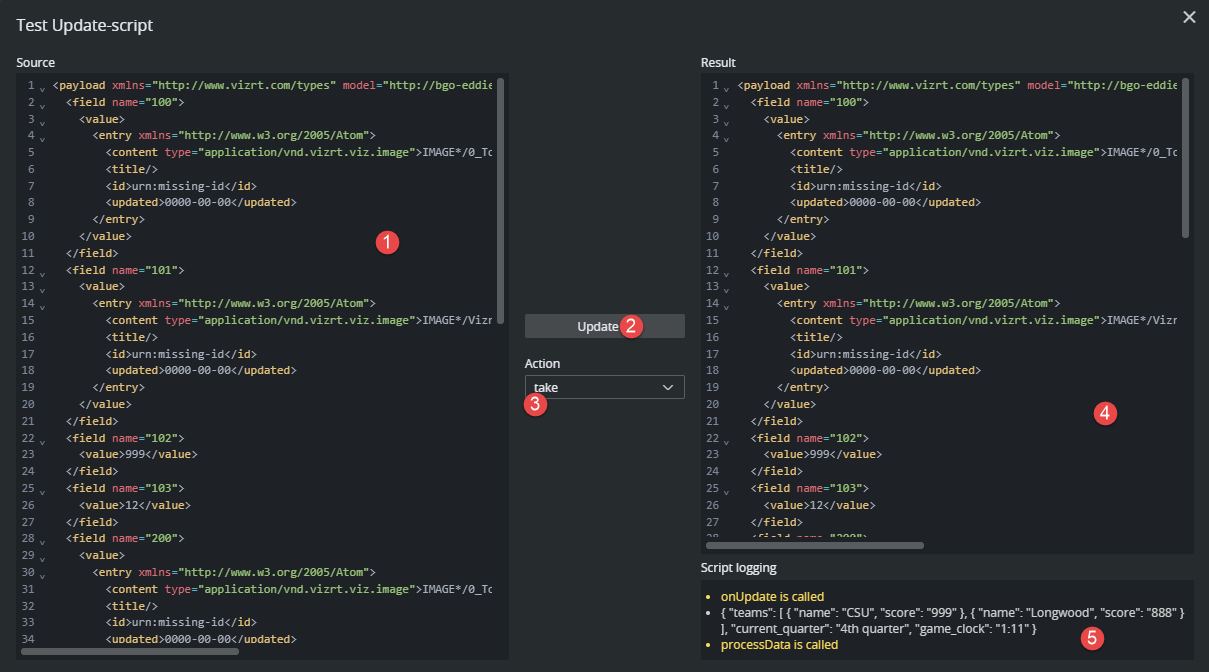
Task: Collapse the payload element in Result line 1
Action: (726, 88)
